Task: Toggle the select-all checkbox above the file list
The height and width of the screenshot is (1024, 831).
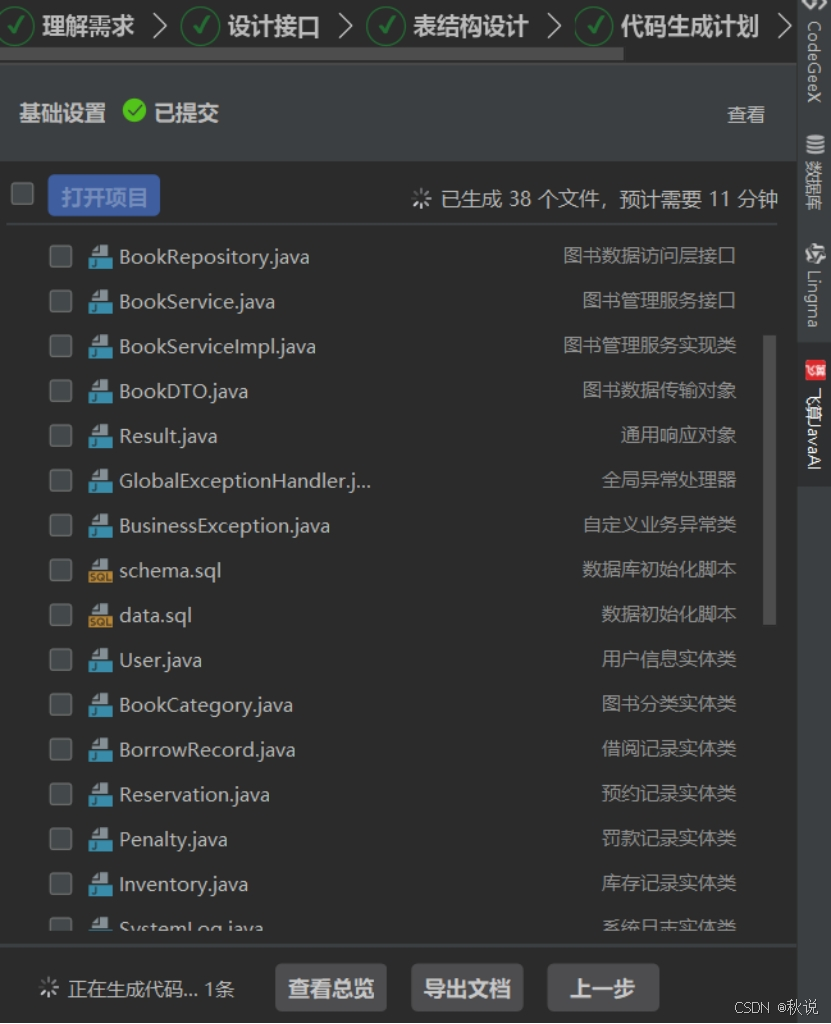Action: pyautogui.click(x=21, y=195)
